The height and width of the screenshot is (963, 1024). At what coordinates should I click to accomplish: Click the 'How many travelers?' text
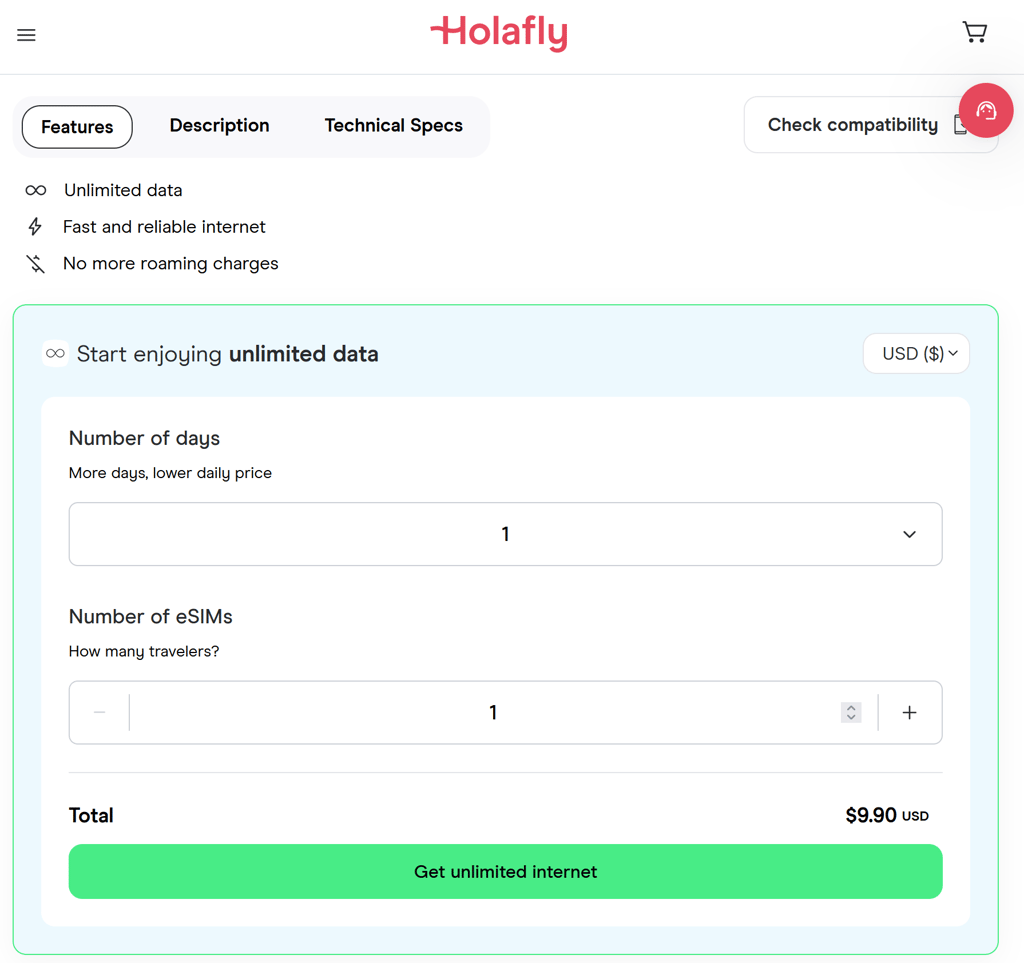pos(144,651)
